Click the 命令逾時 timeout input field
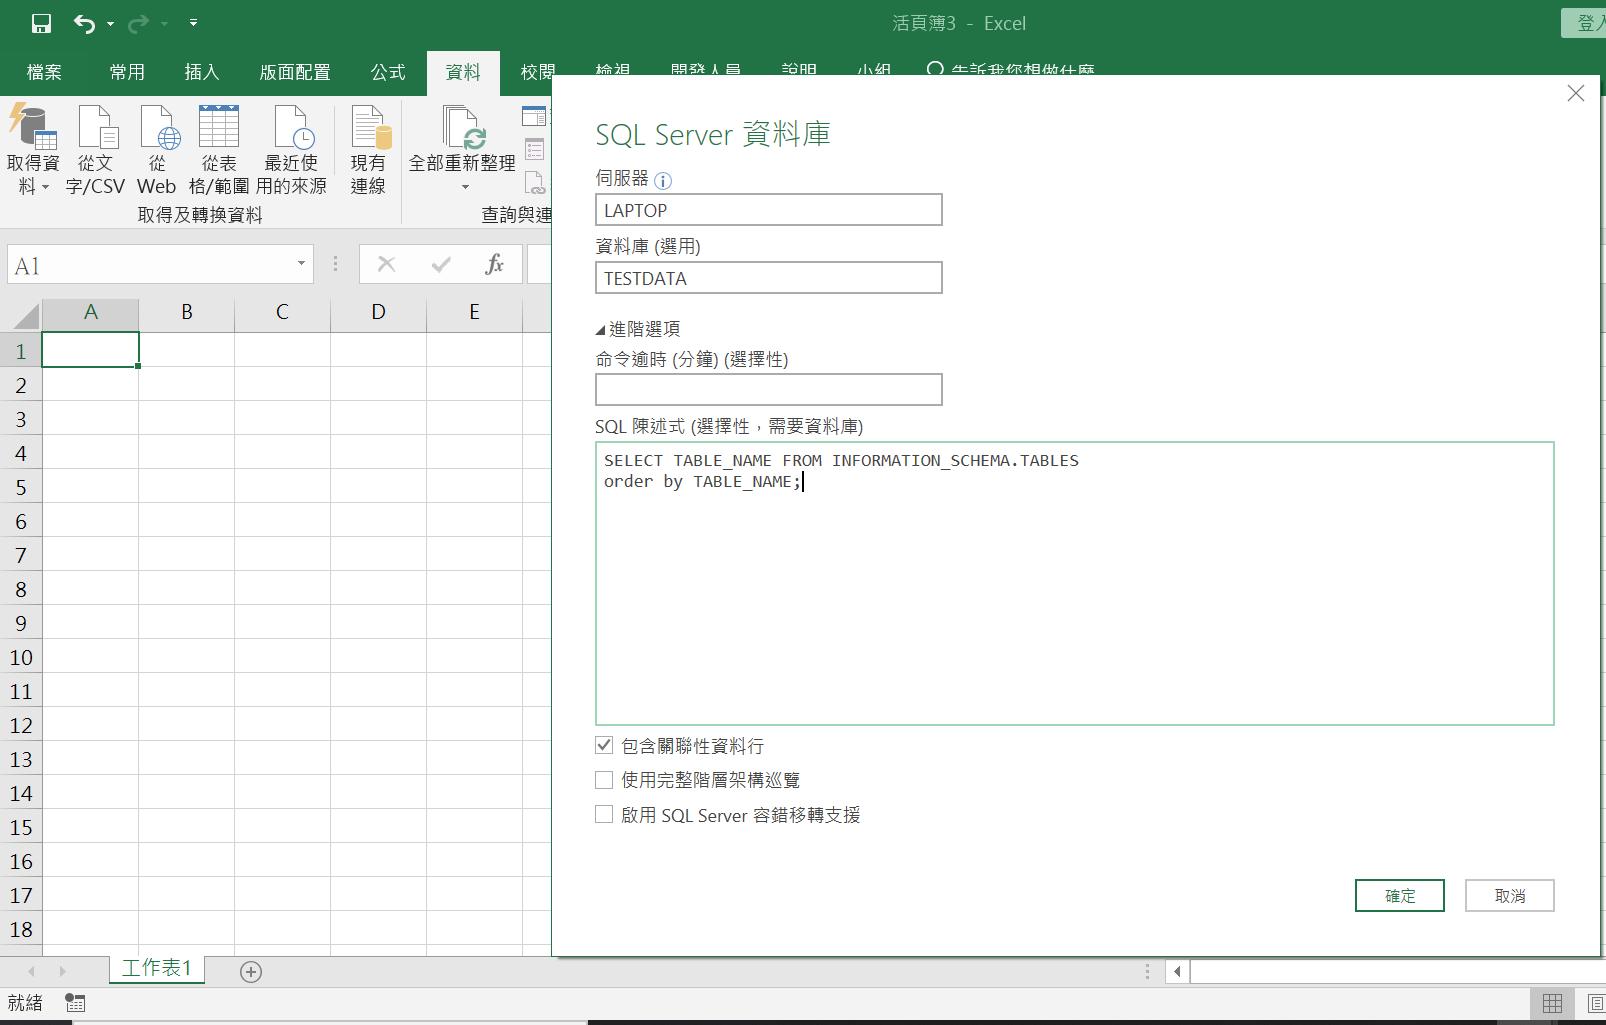The height and width of the screenshot is (1025, 1606). (x=768, y=390)
